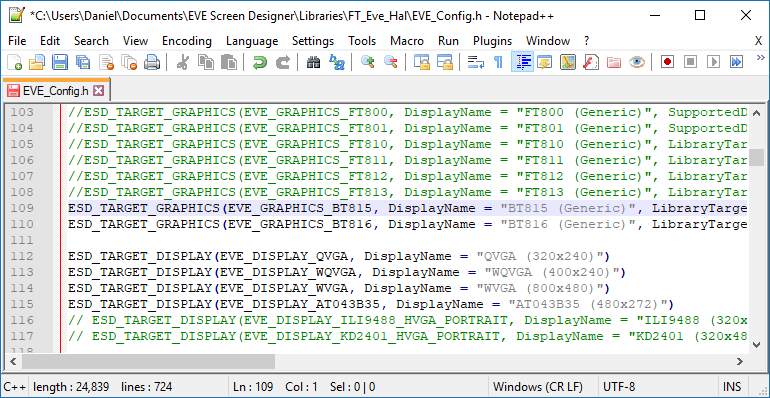Open the question mark help menu

pyautogui.click(x=586, y=41)
